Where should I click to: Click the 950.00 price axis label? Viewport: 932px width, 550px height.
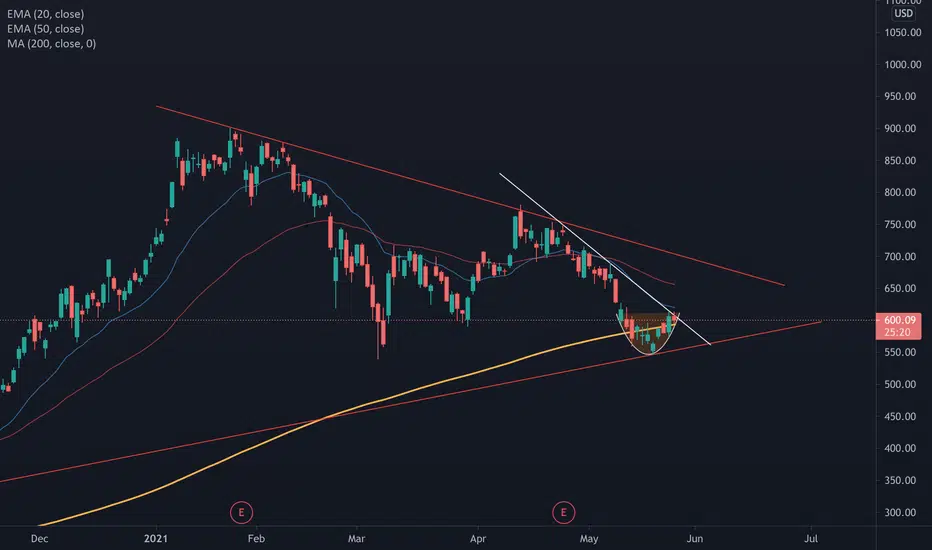[x=900, y=96]
